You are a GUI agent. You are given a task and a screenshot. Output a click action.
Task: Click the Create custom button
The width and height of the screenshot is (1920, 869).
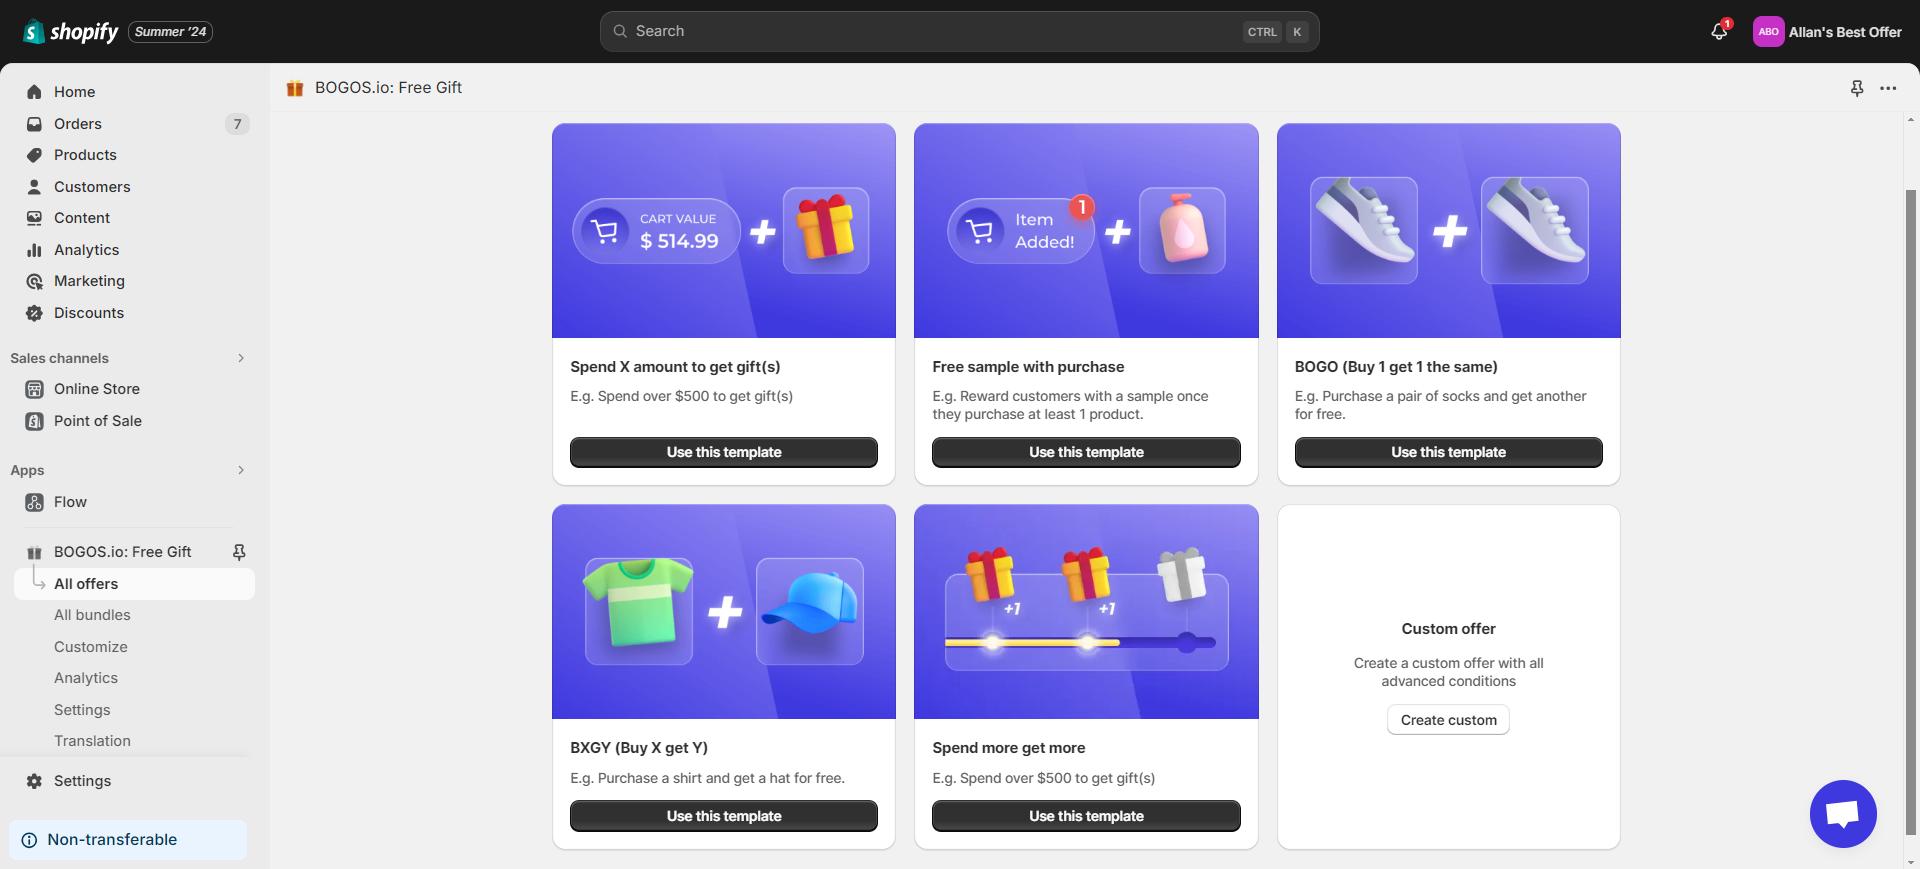click(x=1448, y=720)
